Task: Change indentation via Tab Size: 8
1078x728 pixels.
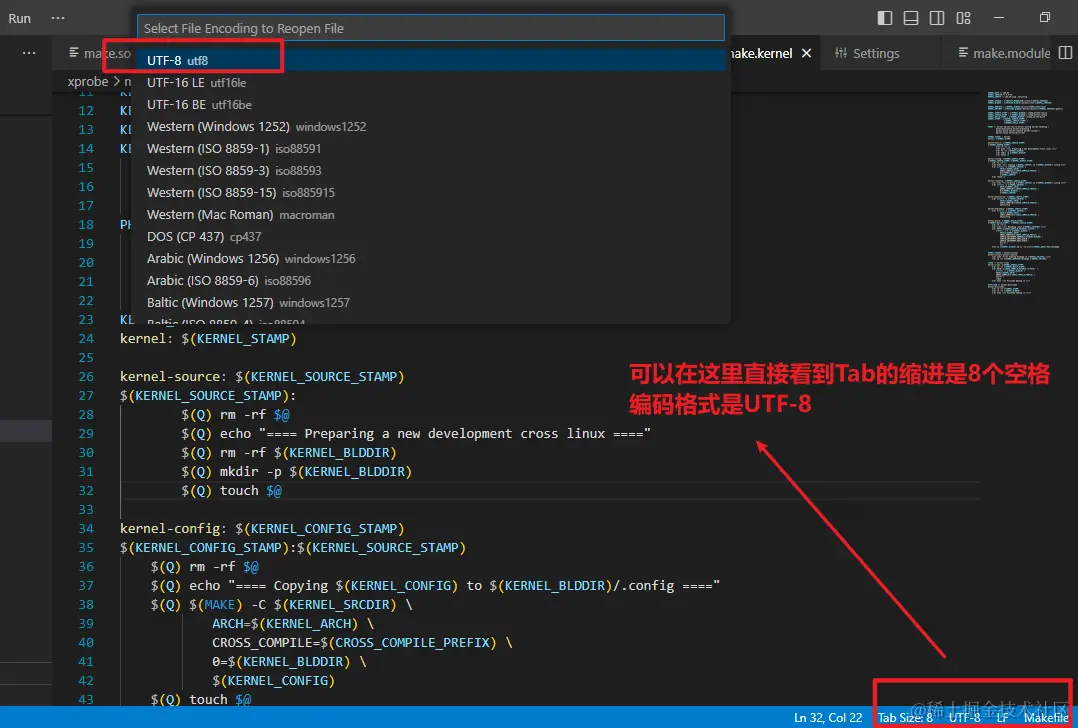Action: click(905, 718)
